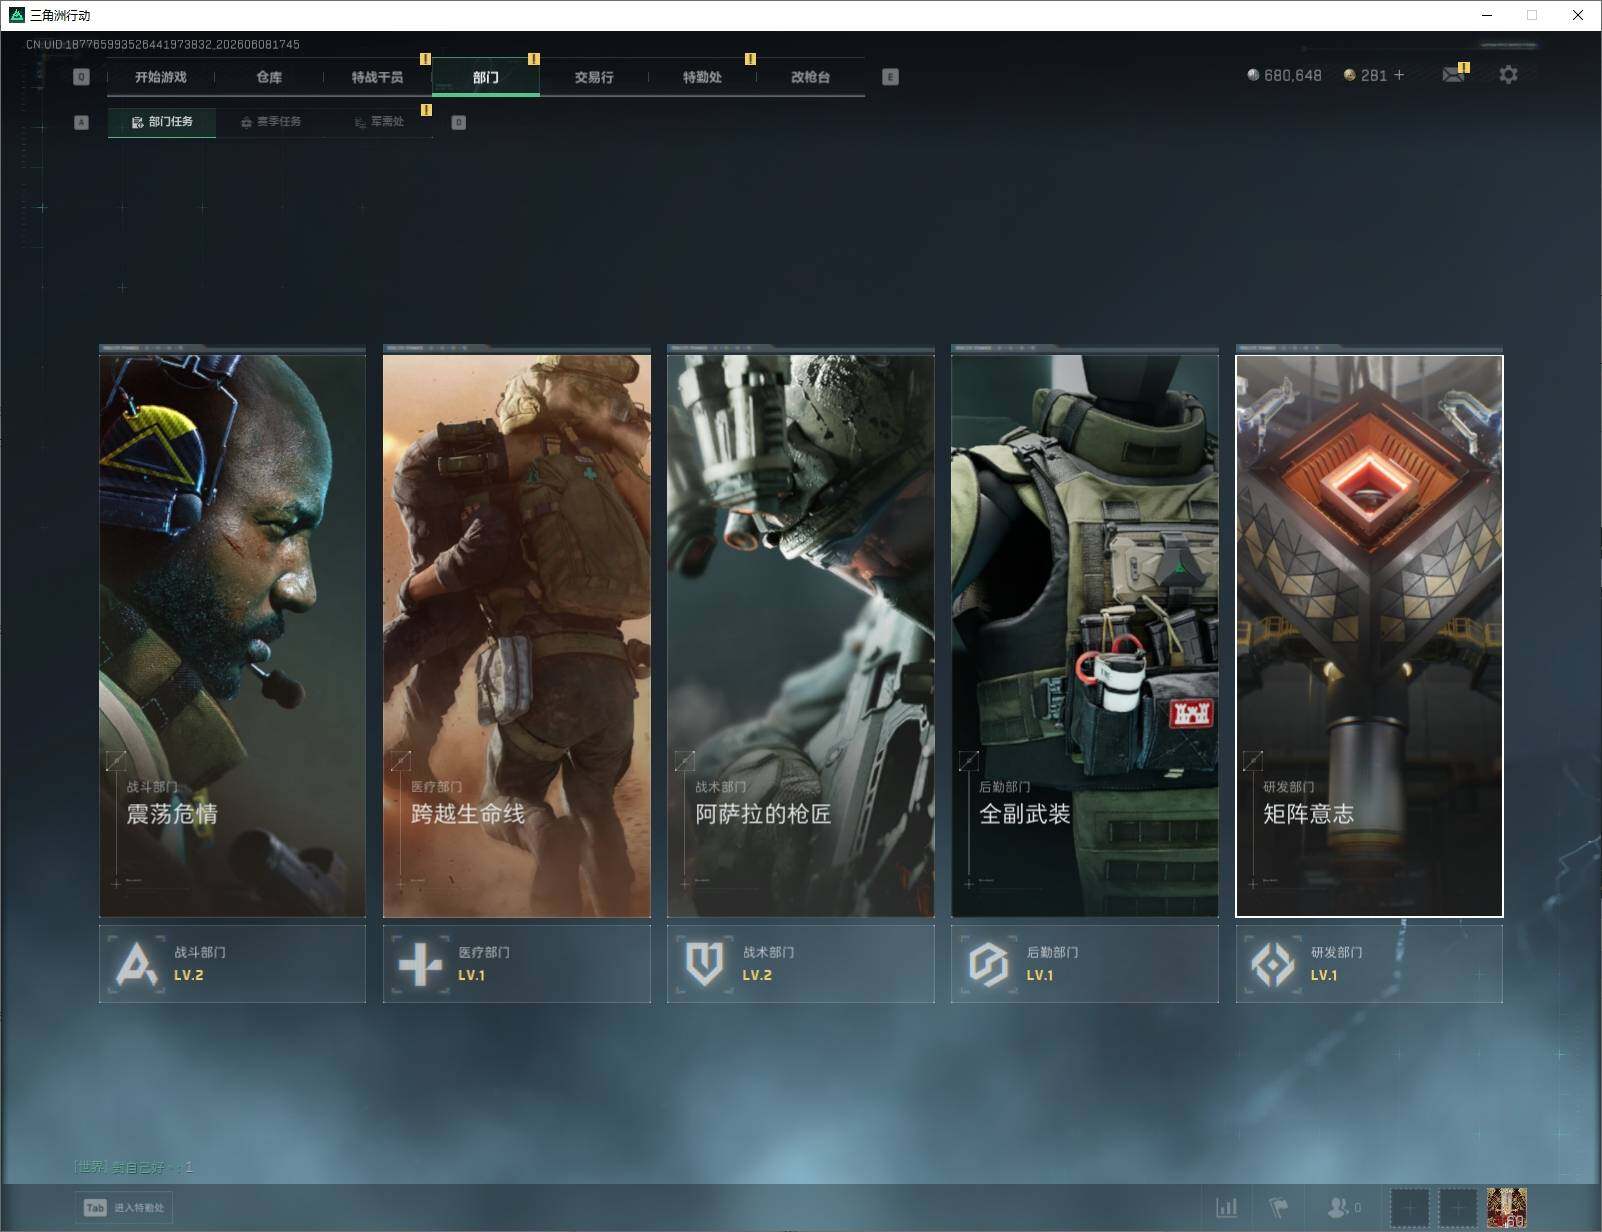Click the 680,648 coin balance
The image size is (1602, 1232).
[1284, 75]
